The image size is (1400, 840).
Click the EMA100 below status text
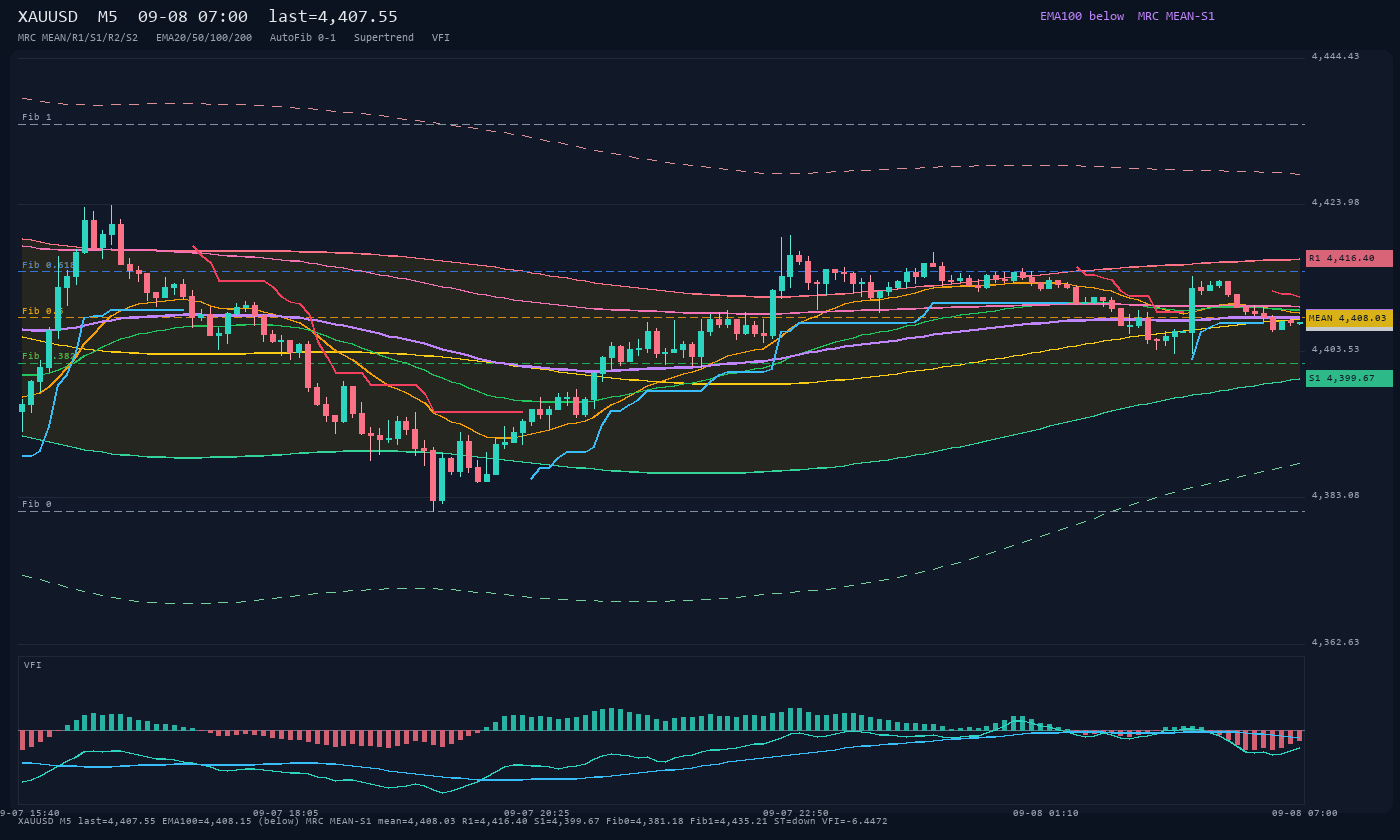(x=1082, y=16)
